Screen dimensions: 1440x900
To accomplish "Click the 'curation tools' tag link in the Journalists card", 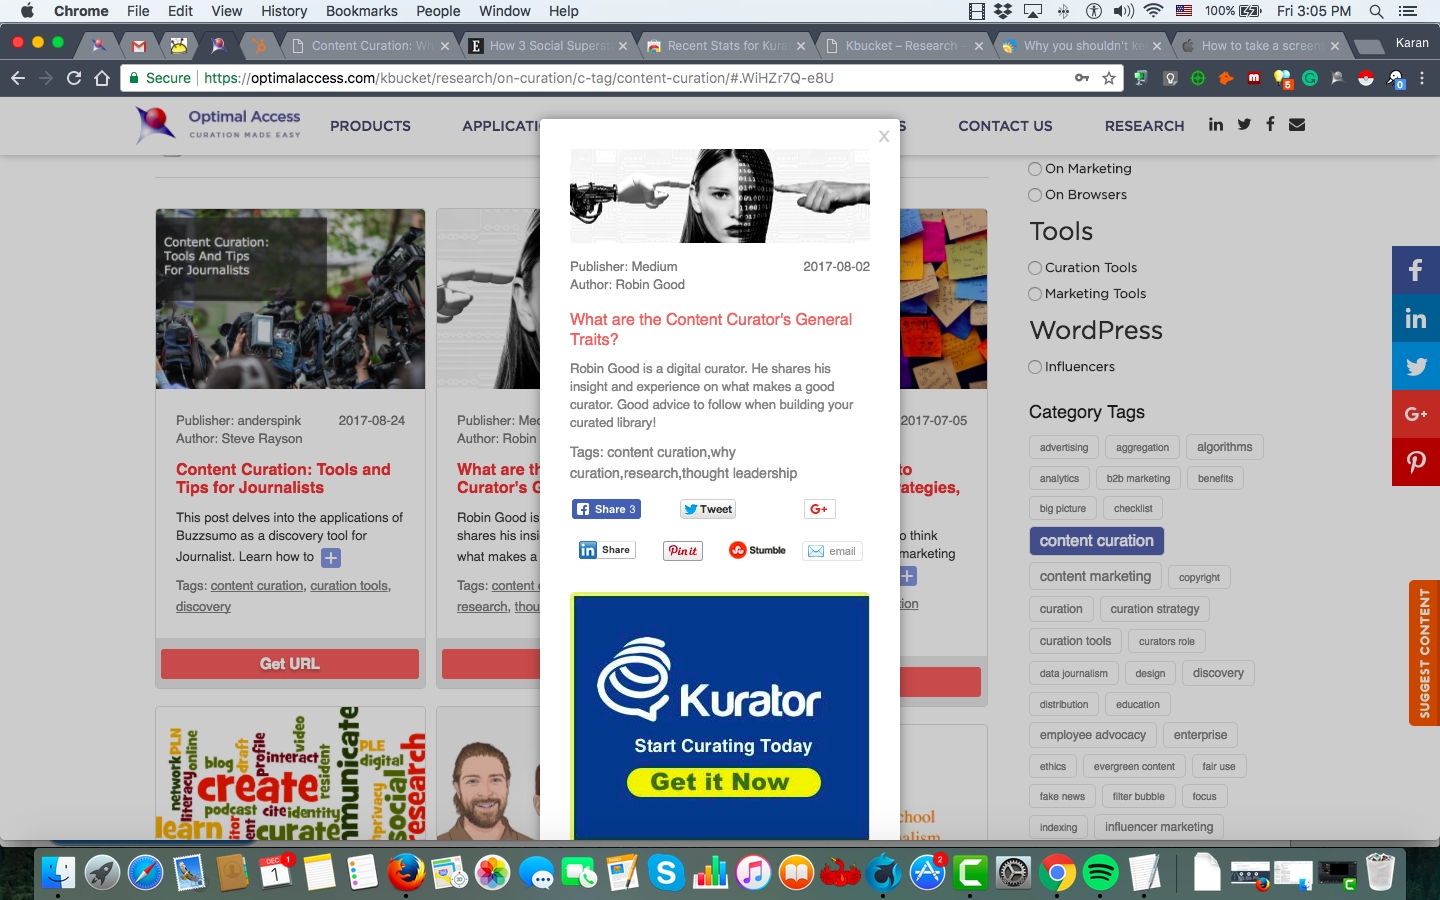I will tap(349, 586).
